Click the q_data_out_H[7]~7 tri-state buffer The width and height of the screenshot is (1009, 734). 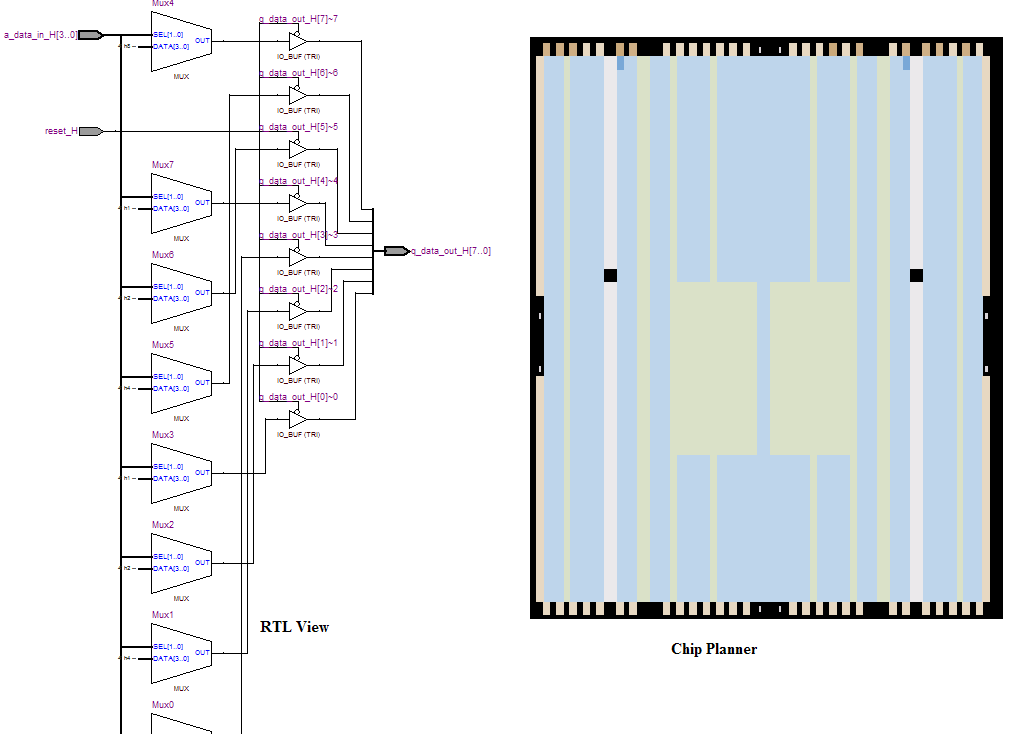(297, 41)
